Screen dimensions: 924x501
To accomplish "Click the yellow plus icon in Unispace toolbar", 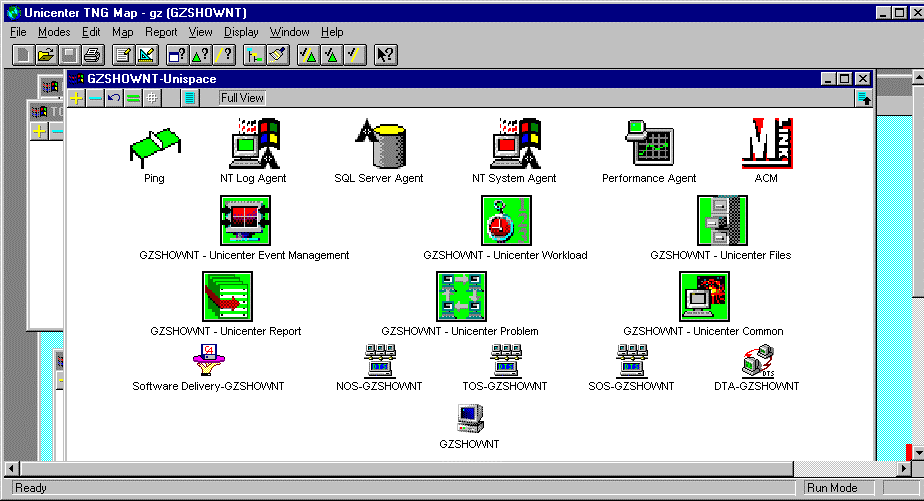I will (x=77, y=98).
